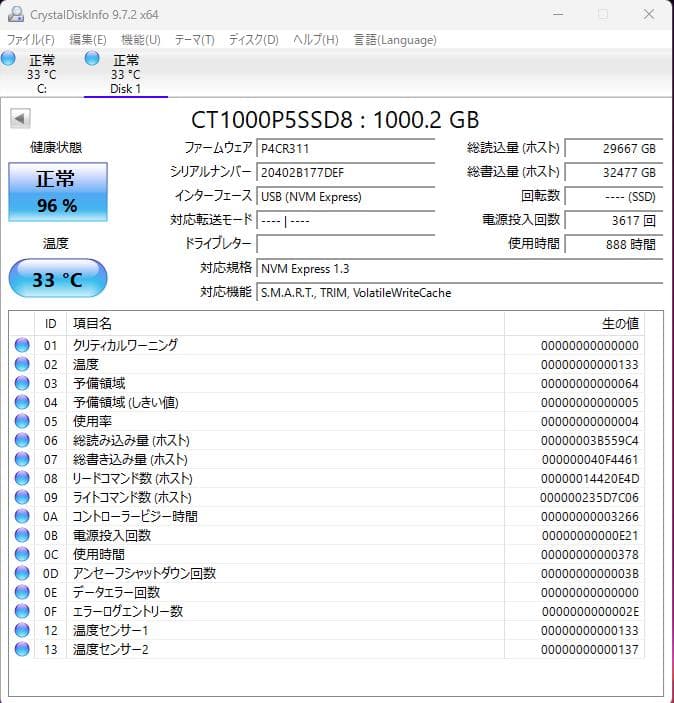Click raw value 0000014420E4D
Viewport: 674px width, 703px height.
[590, 479]
